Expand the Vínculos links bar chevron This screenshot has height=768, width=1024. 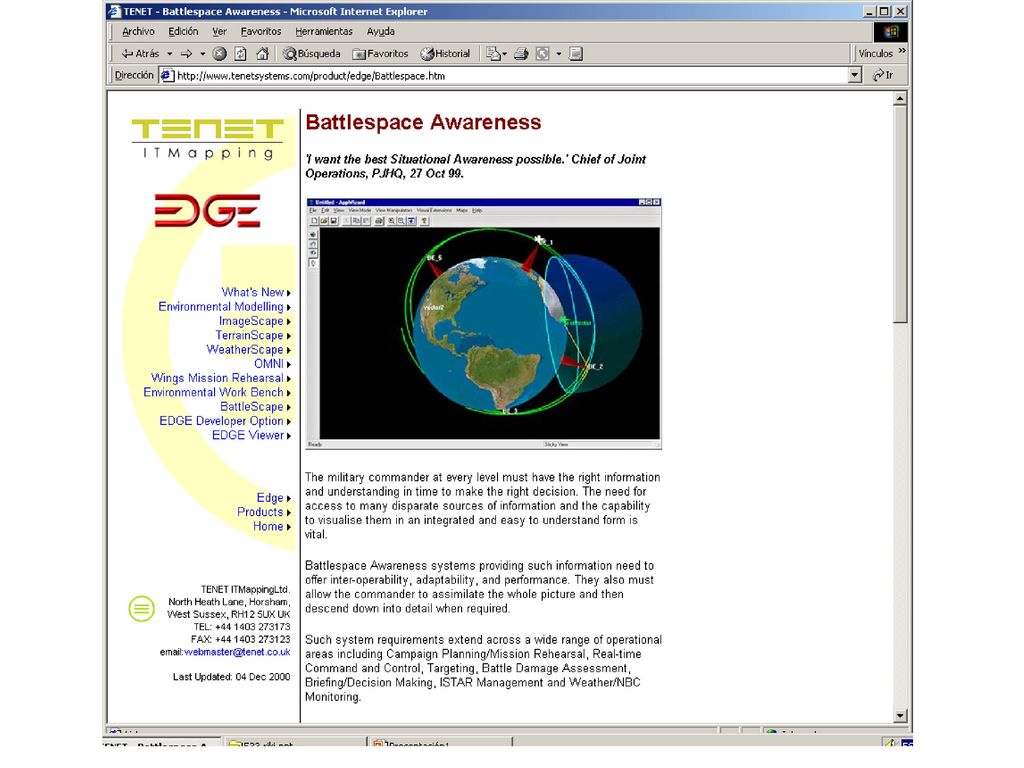902,51
